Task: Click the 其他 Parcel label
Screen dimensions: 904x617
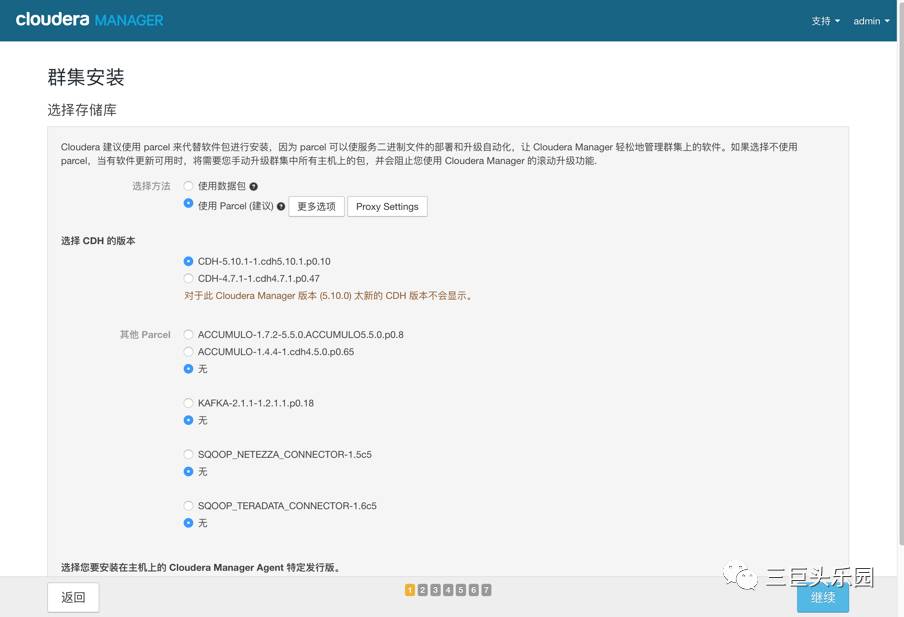Action: pos(145,334)
